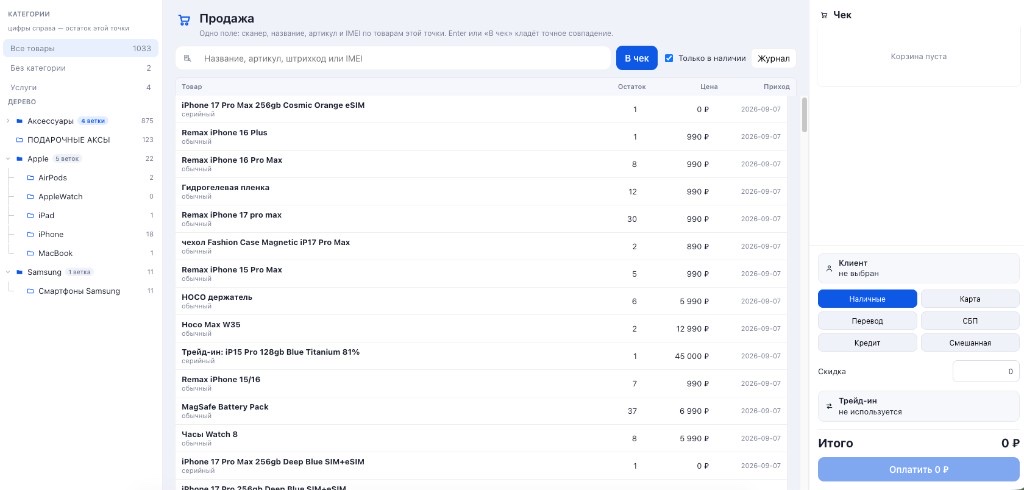Toggle the Только в наличии checkbox
Image resolution: width=1024 pixels, height=490 pixels.
669,58
